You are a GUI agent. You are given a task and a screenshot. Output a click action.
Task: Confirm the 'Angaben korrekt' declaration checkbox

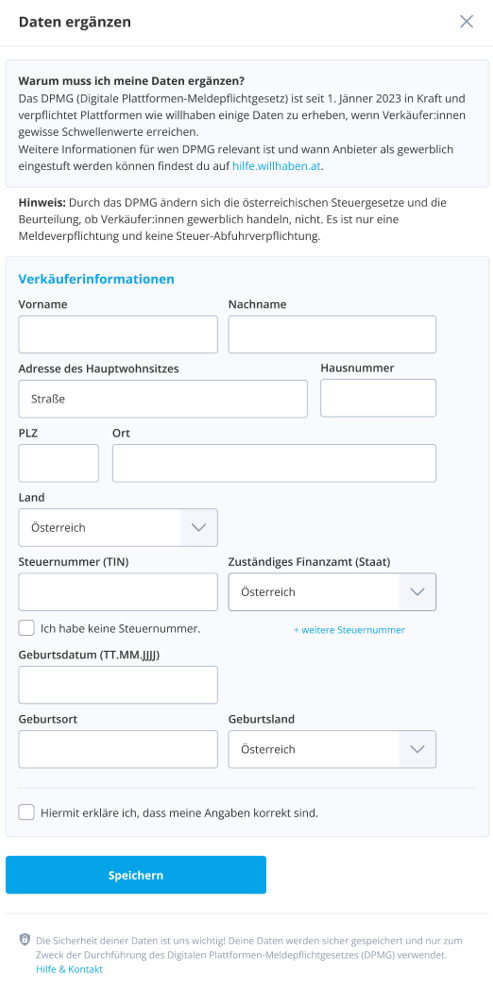tap(26, 812)
